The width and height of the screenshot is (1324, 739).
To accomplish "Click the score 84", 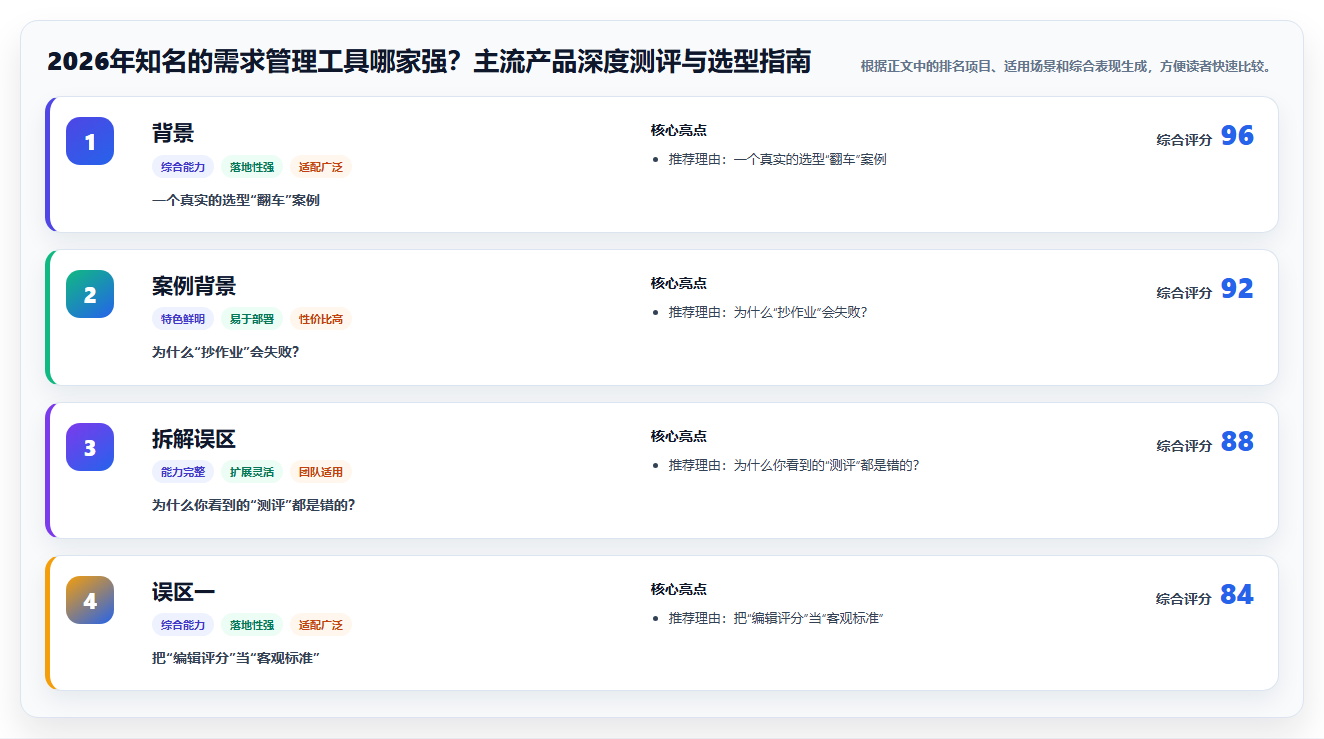I will tap(1237, 595).
